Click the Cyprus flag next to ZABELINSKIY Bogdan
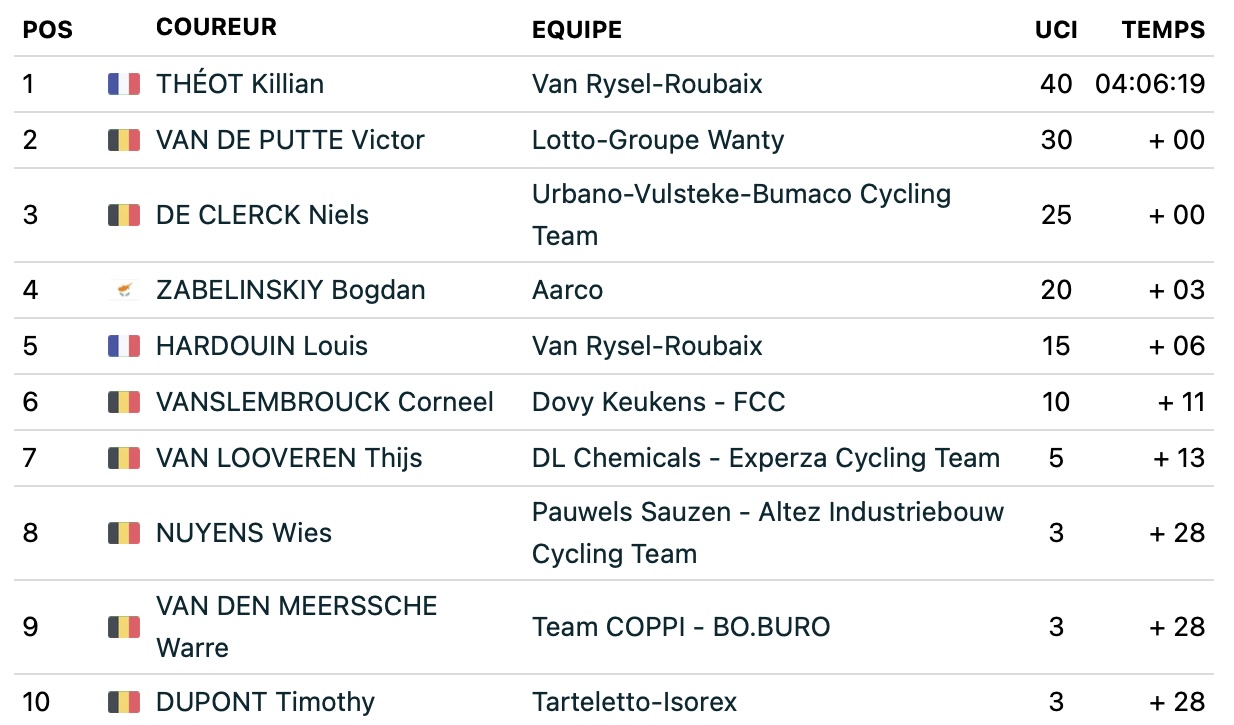 pyautogui.click(x=124, y=290)
